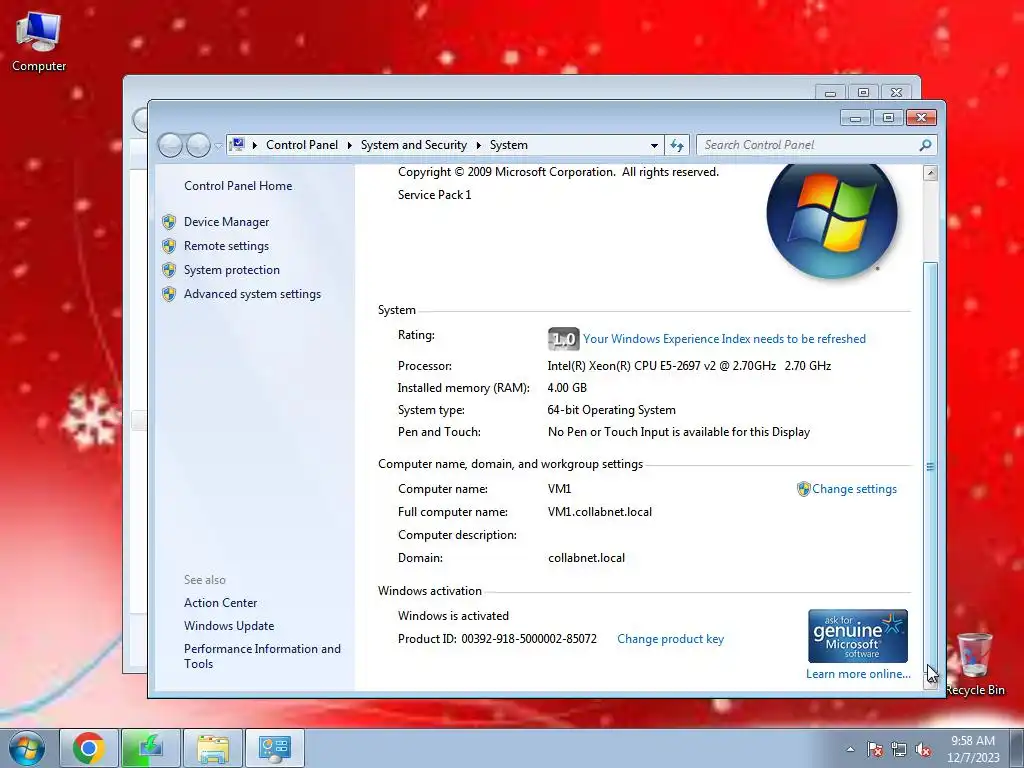Click the VM1.collabnet.local full computer name

(x=600, y=512)
